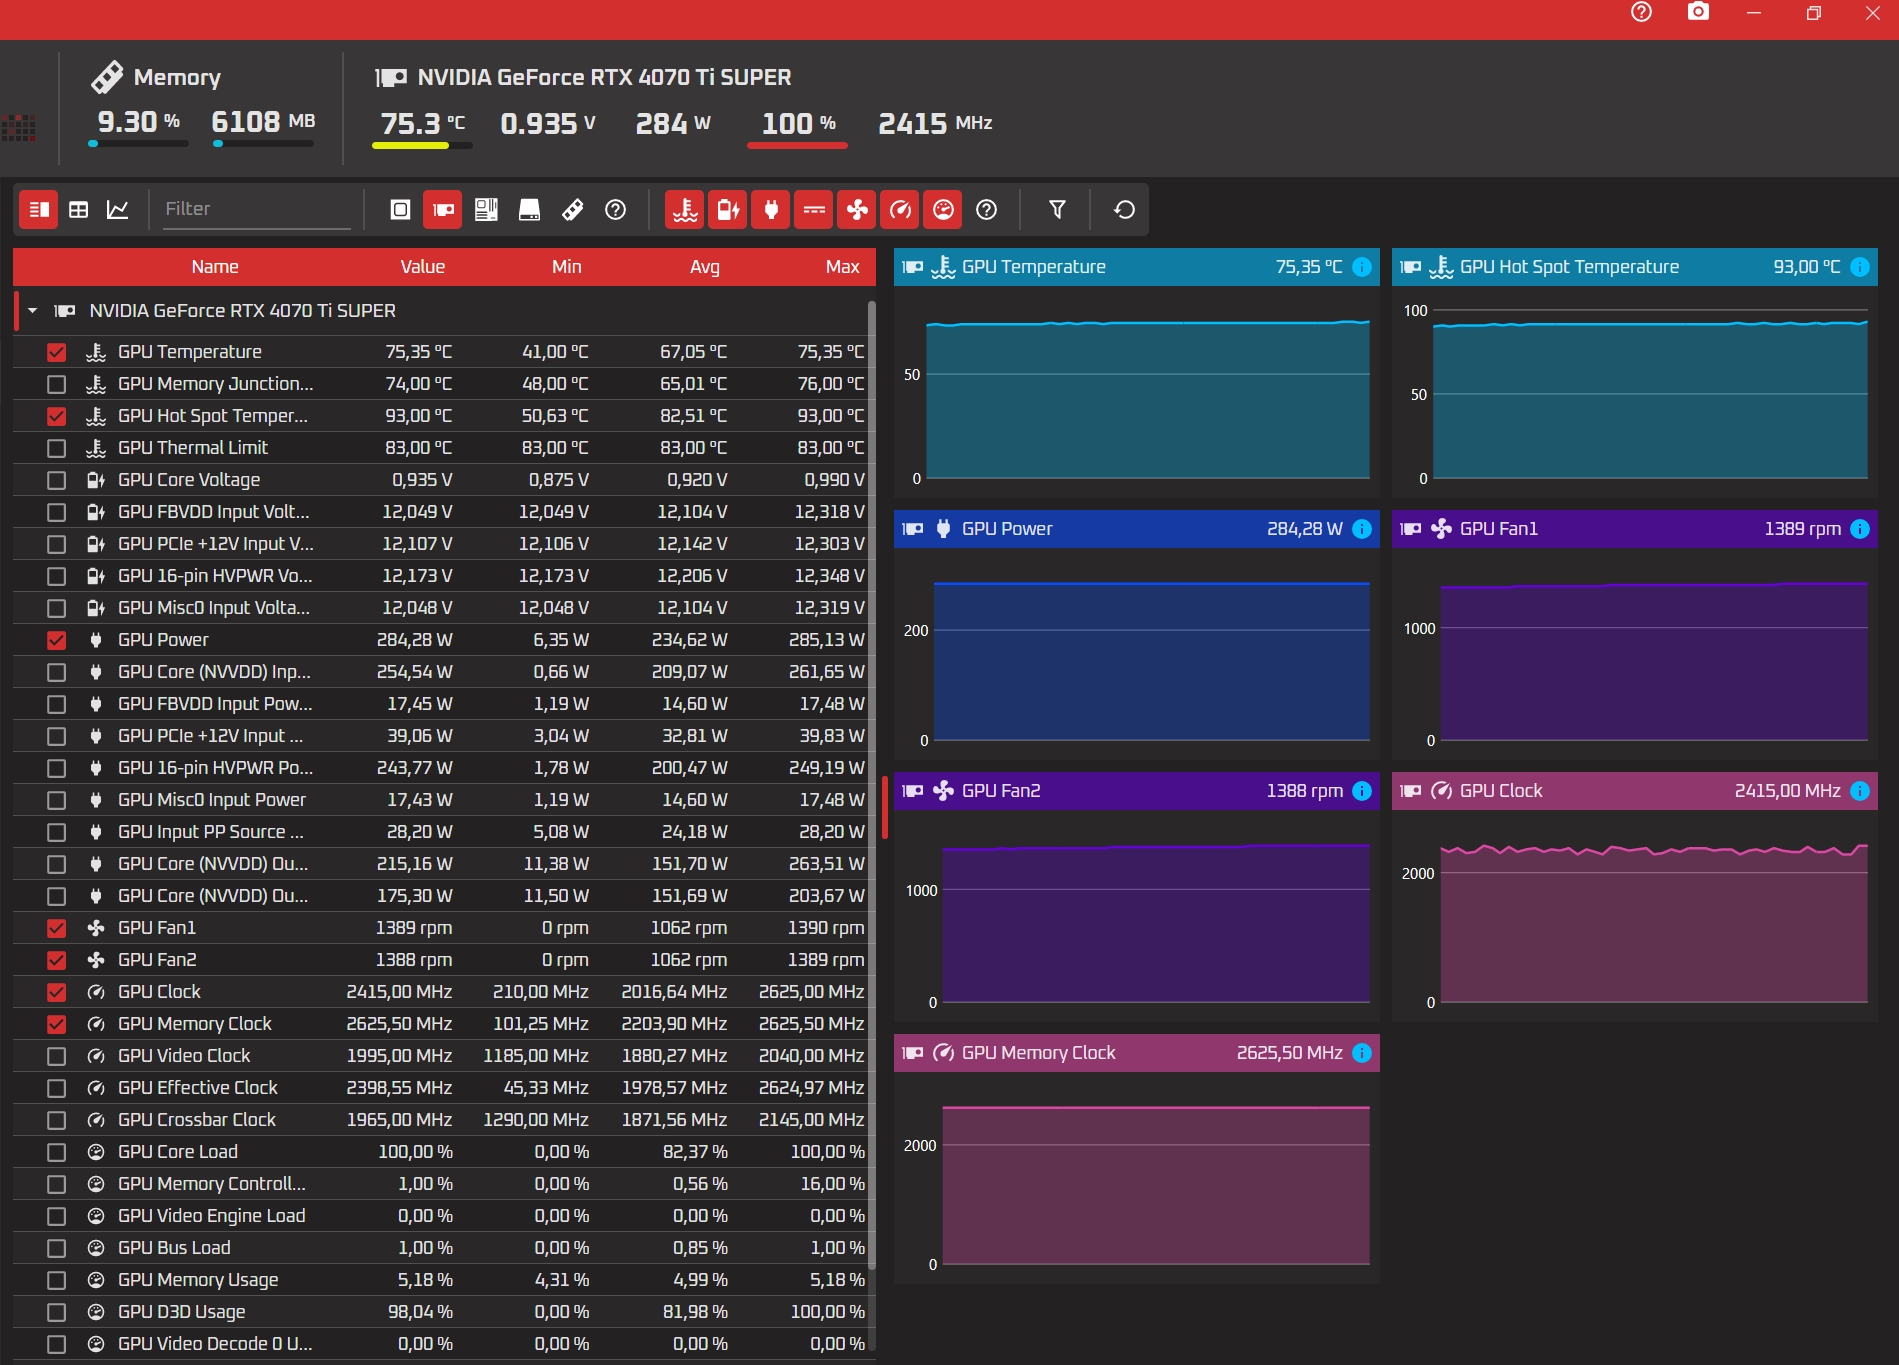Click the screenshot camera icon
The image size is (1899, 1365).
pos(1698,12)
